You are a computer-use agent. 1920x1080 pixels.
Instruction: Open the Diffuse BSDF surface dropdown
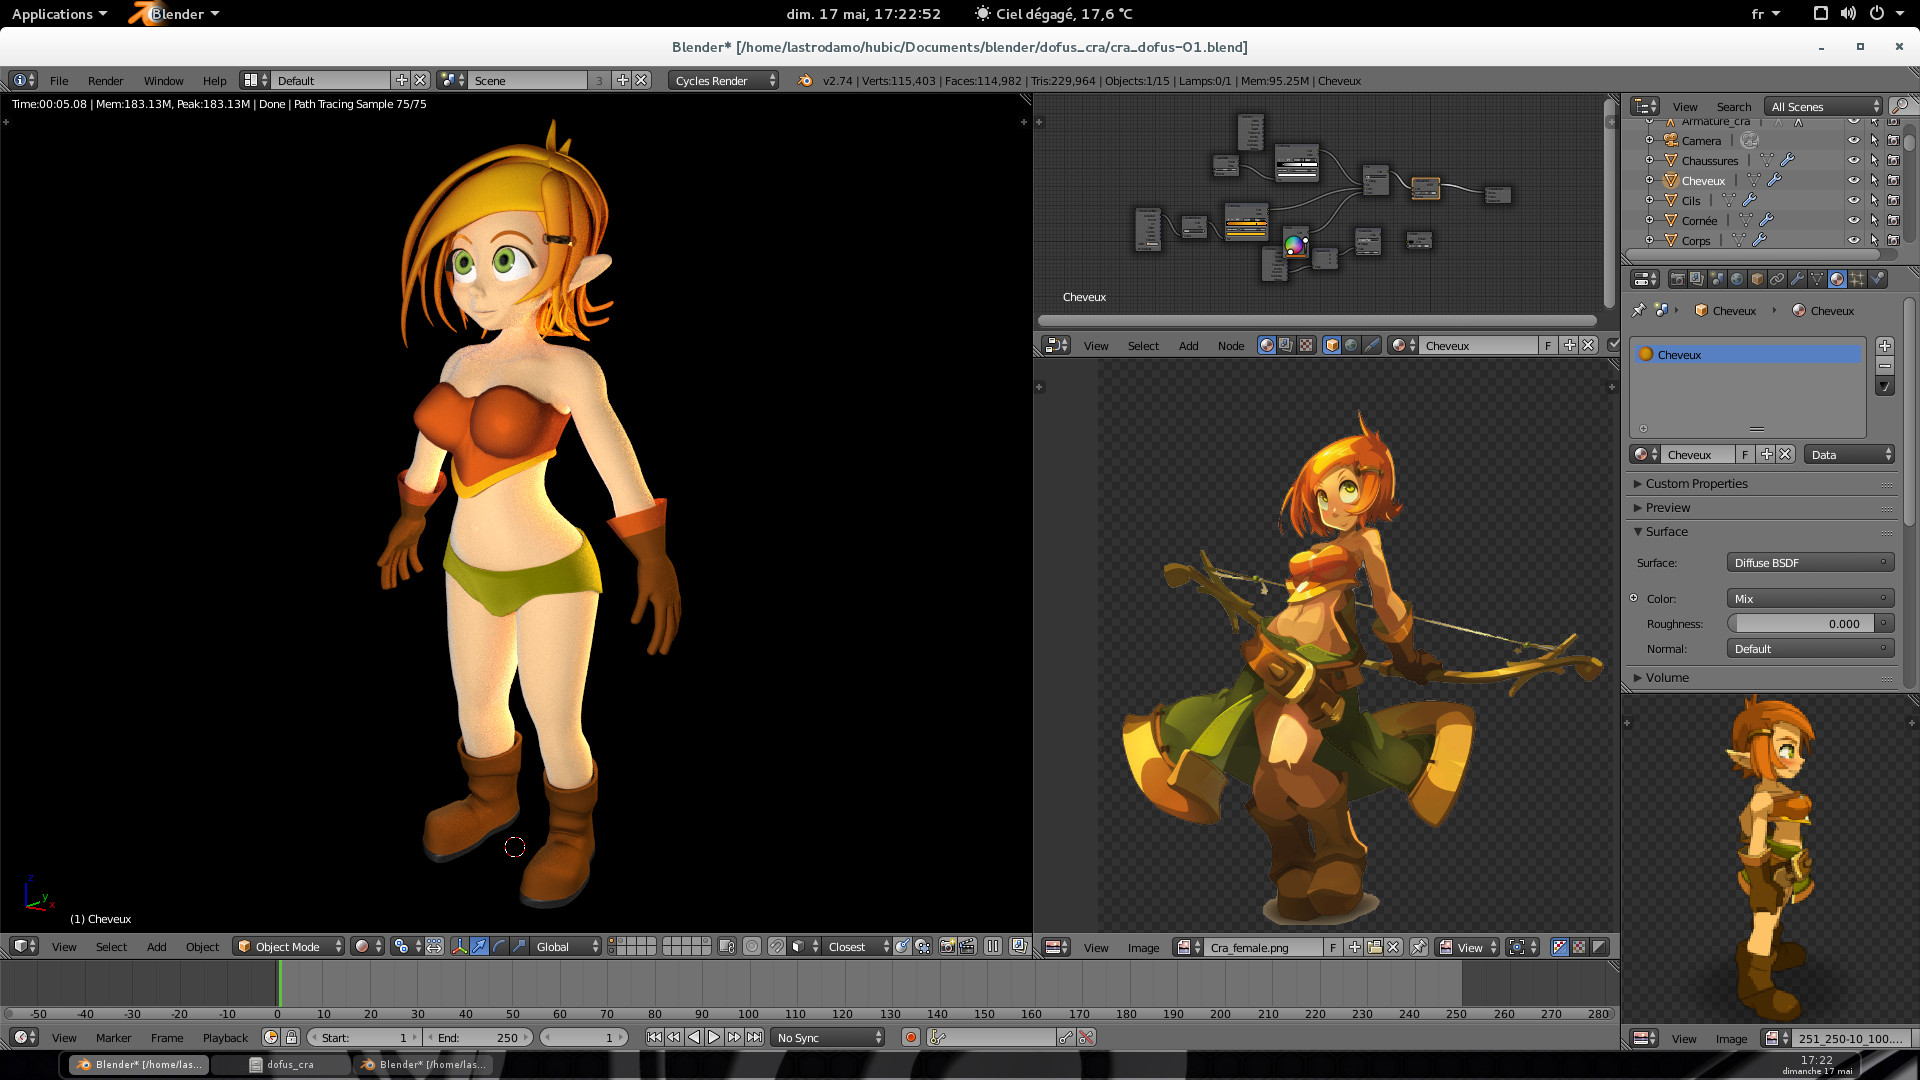(x=1810, y=563)
